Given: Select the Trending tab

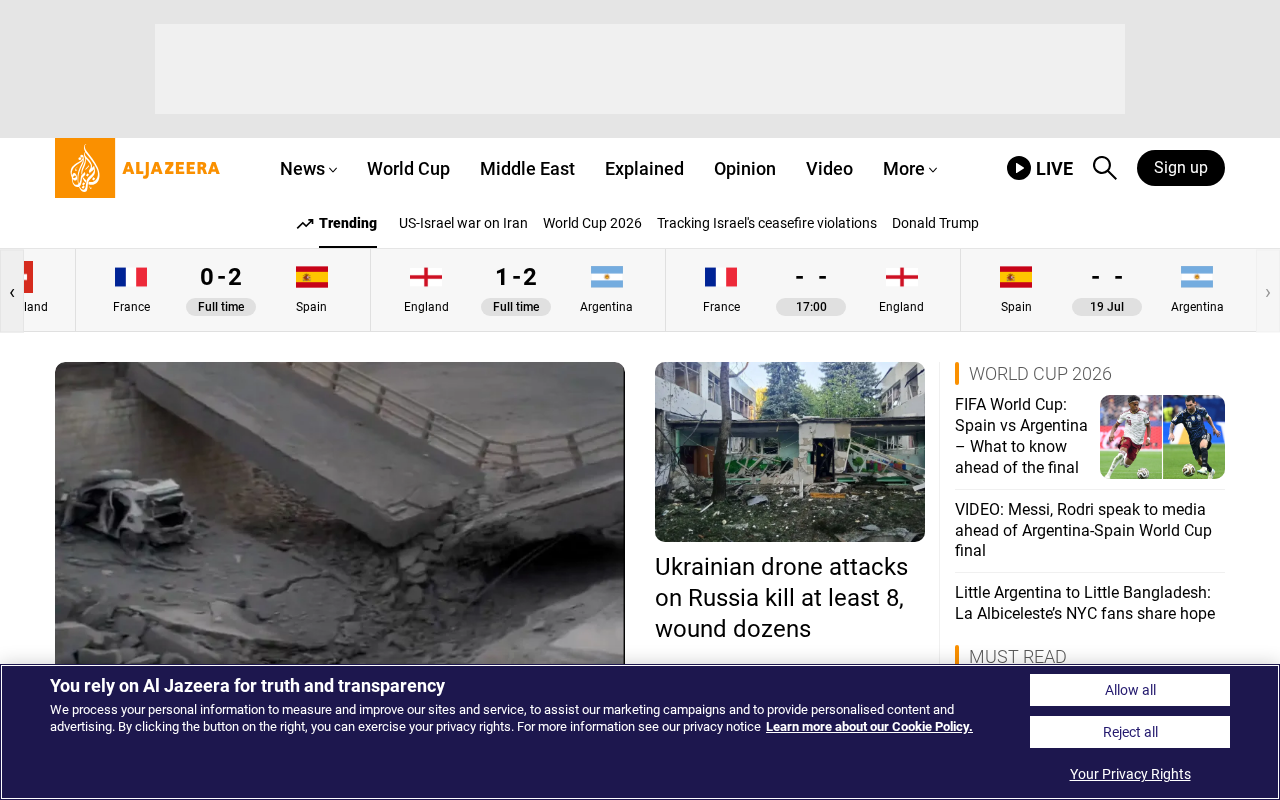Looking at the screenshot, I should point(348,223).
